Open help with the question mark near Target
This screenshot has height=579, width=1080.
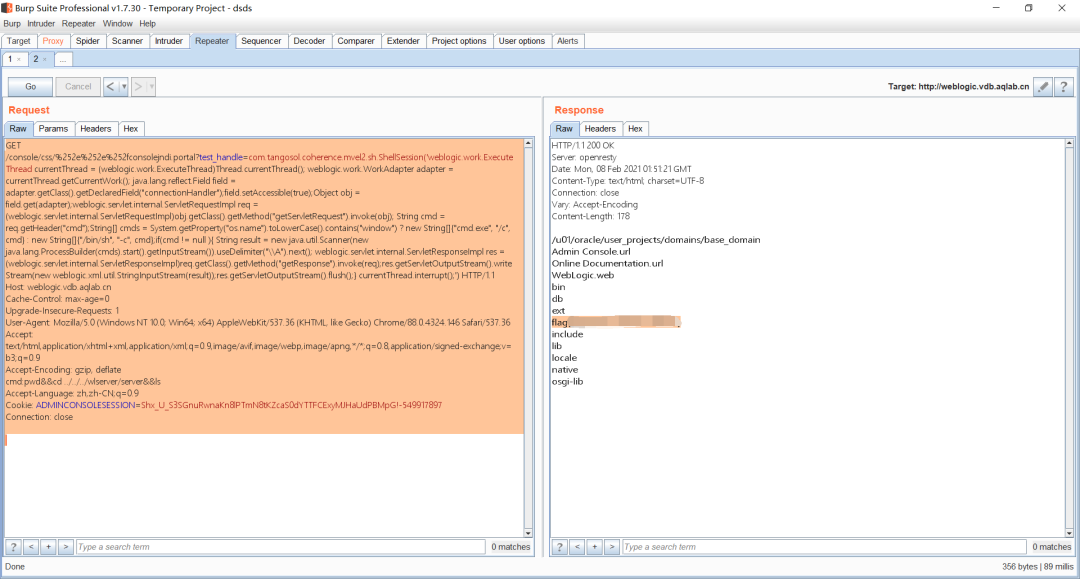pos(1064,87)
